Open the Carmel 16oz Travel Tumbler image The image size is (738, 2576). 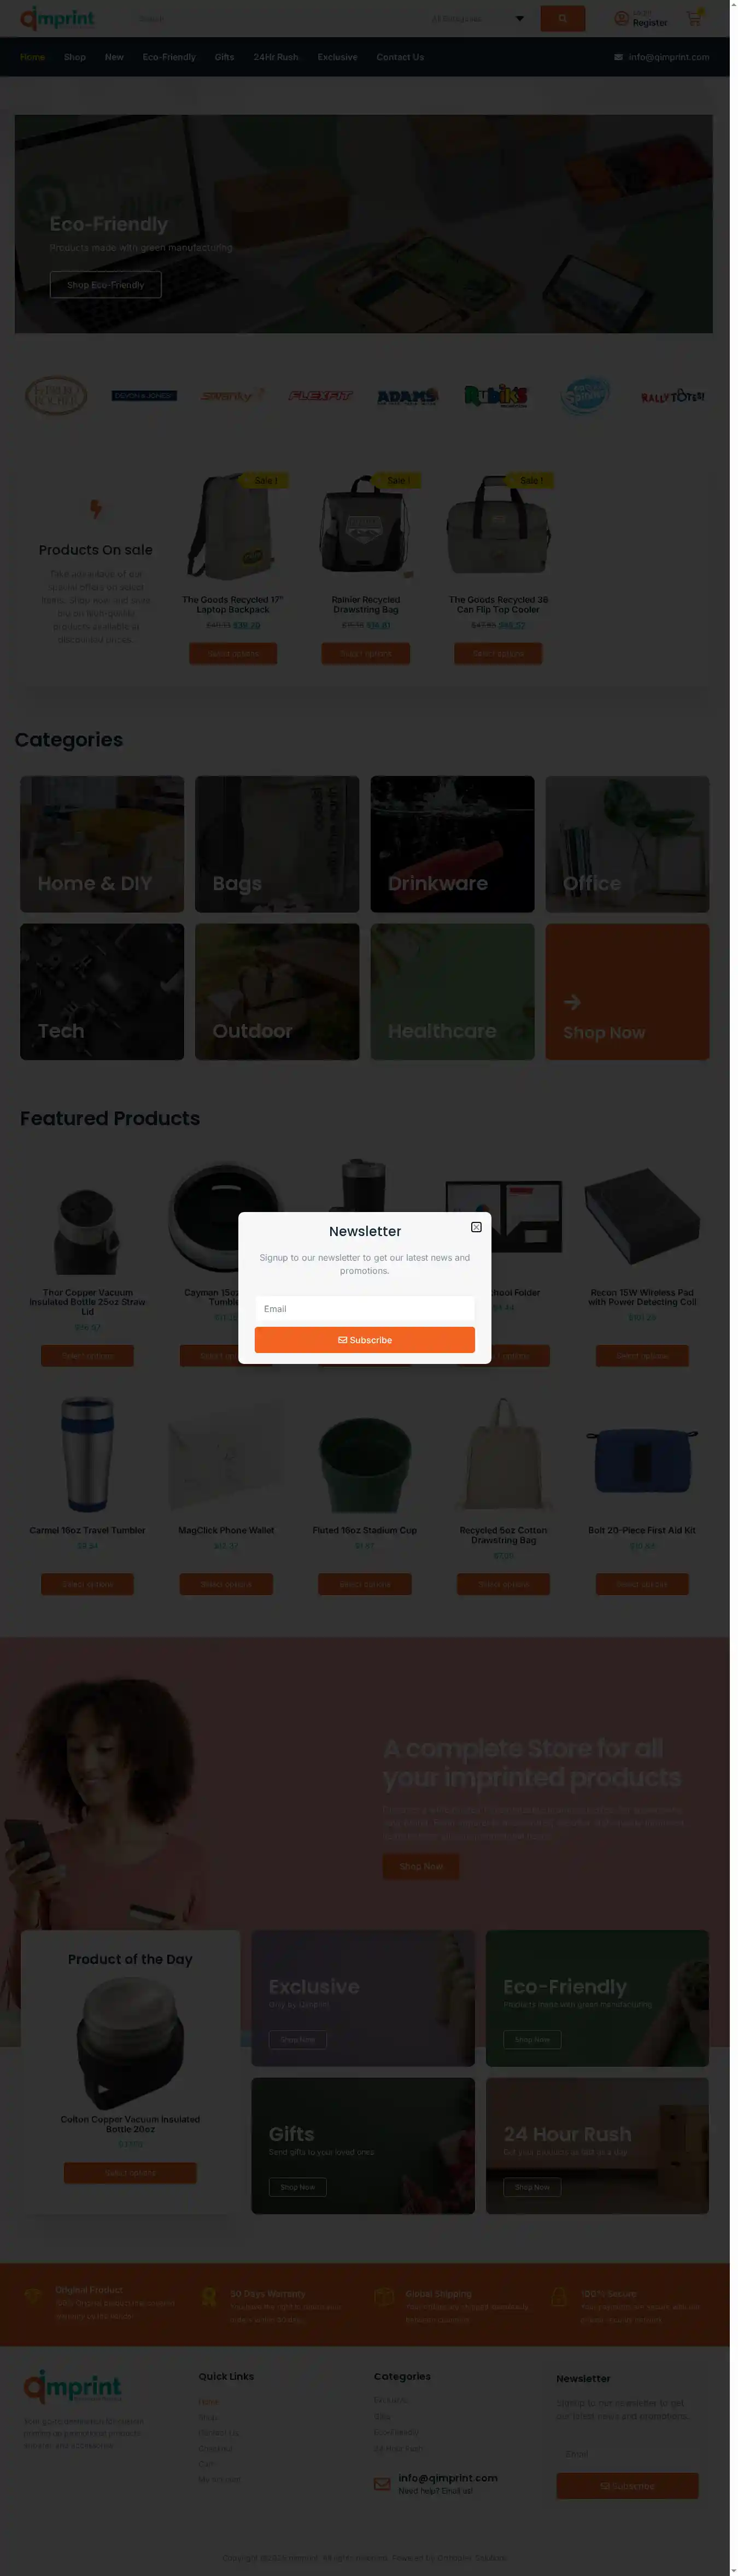(87, 1454)
